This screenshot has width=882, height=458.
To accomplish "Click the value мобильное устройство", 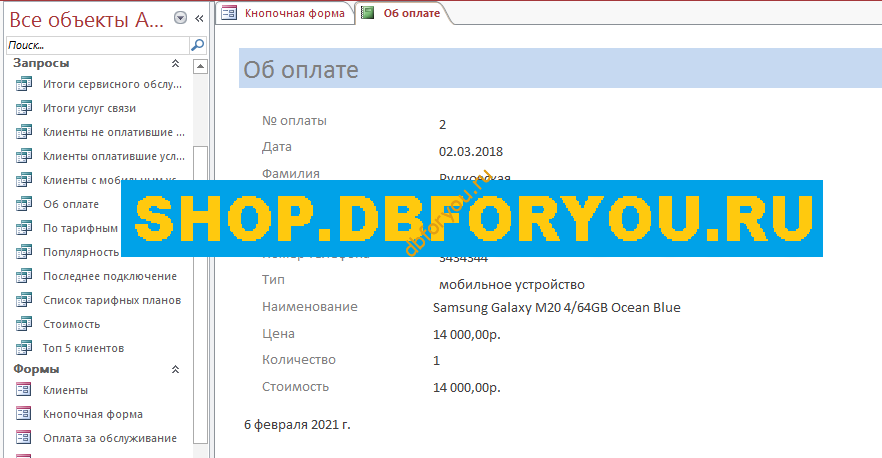I will 512,285.
